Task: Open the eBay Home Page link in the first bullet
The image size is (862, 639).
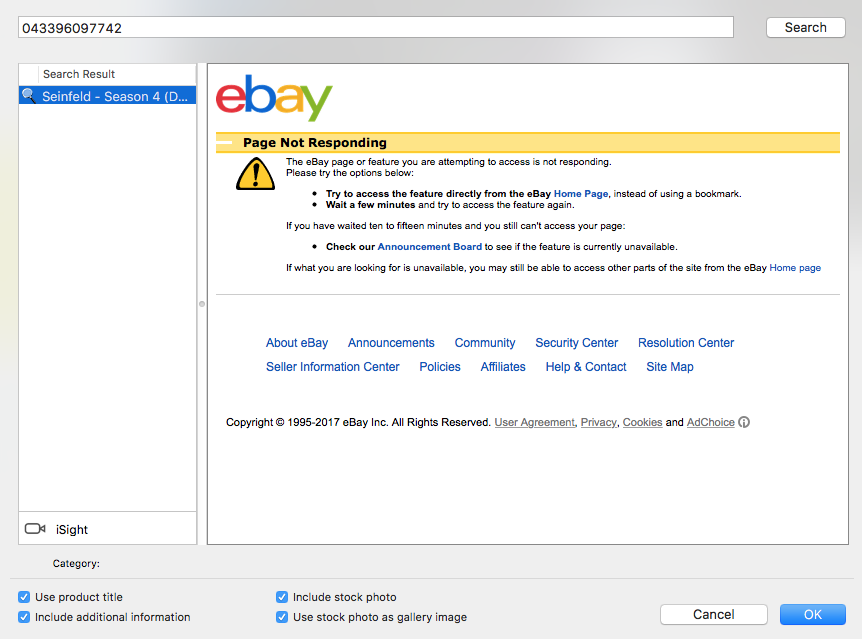Action: [x=581, y=194]
